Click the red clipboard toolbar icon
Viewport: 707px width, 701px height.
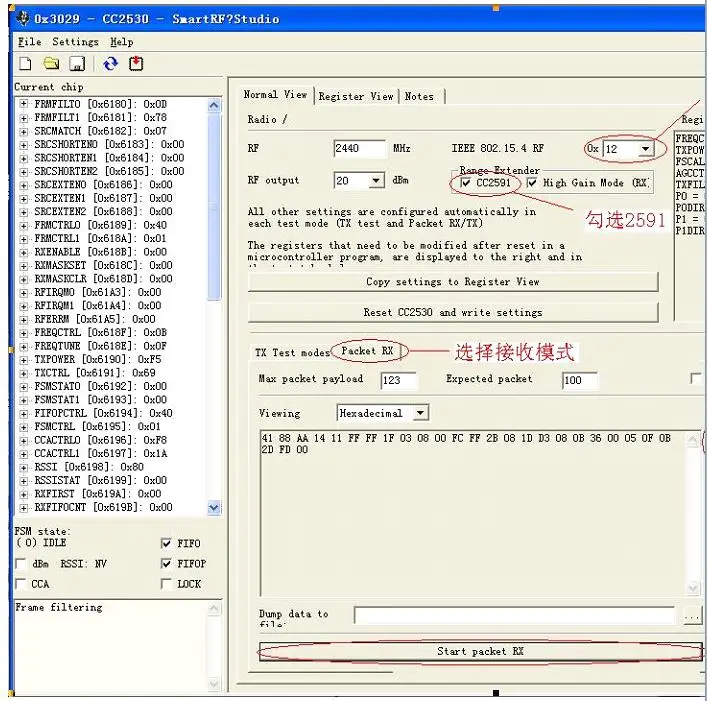point(136,64)
